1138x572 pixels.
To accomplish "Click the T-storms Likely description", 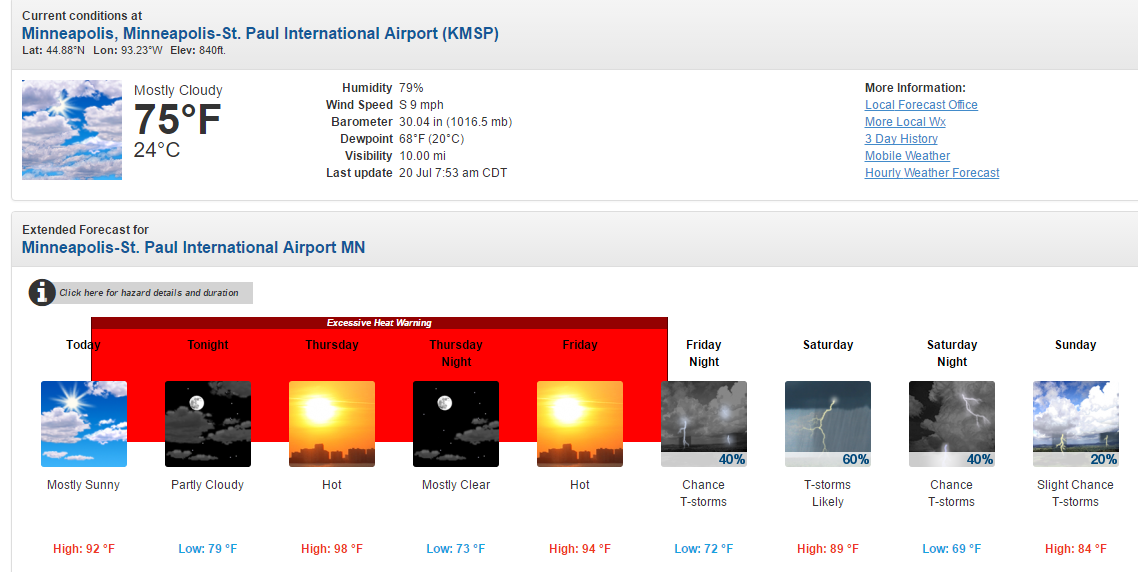I will [x=827, y=494].
